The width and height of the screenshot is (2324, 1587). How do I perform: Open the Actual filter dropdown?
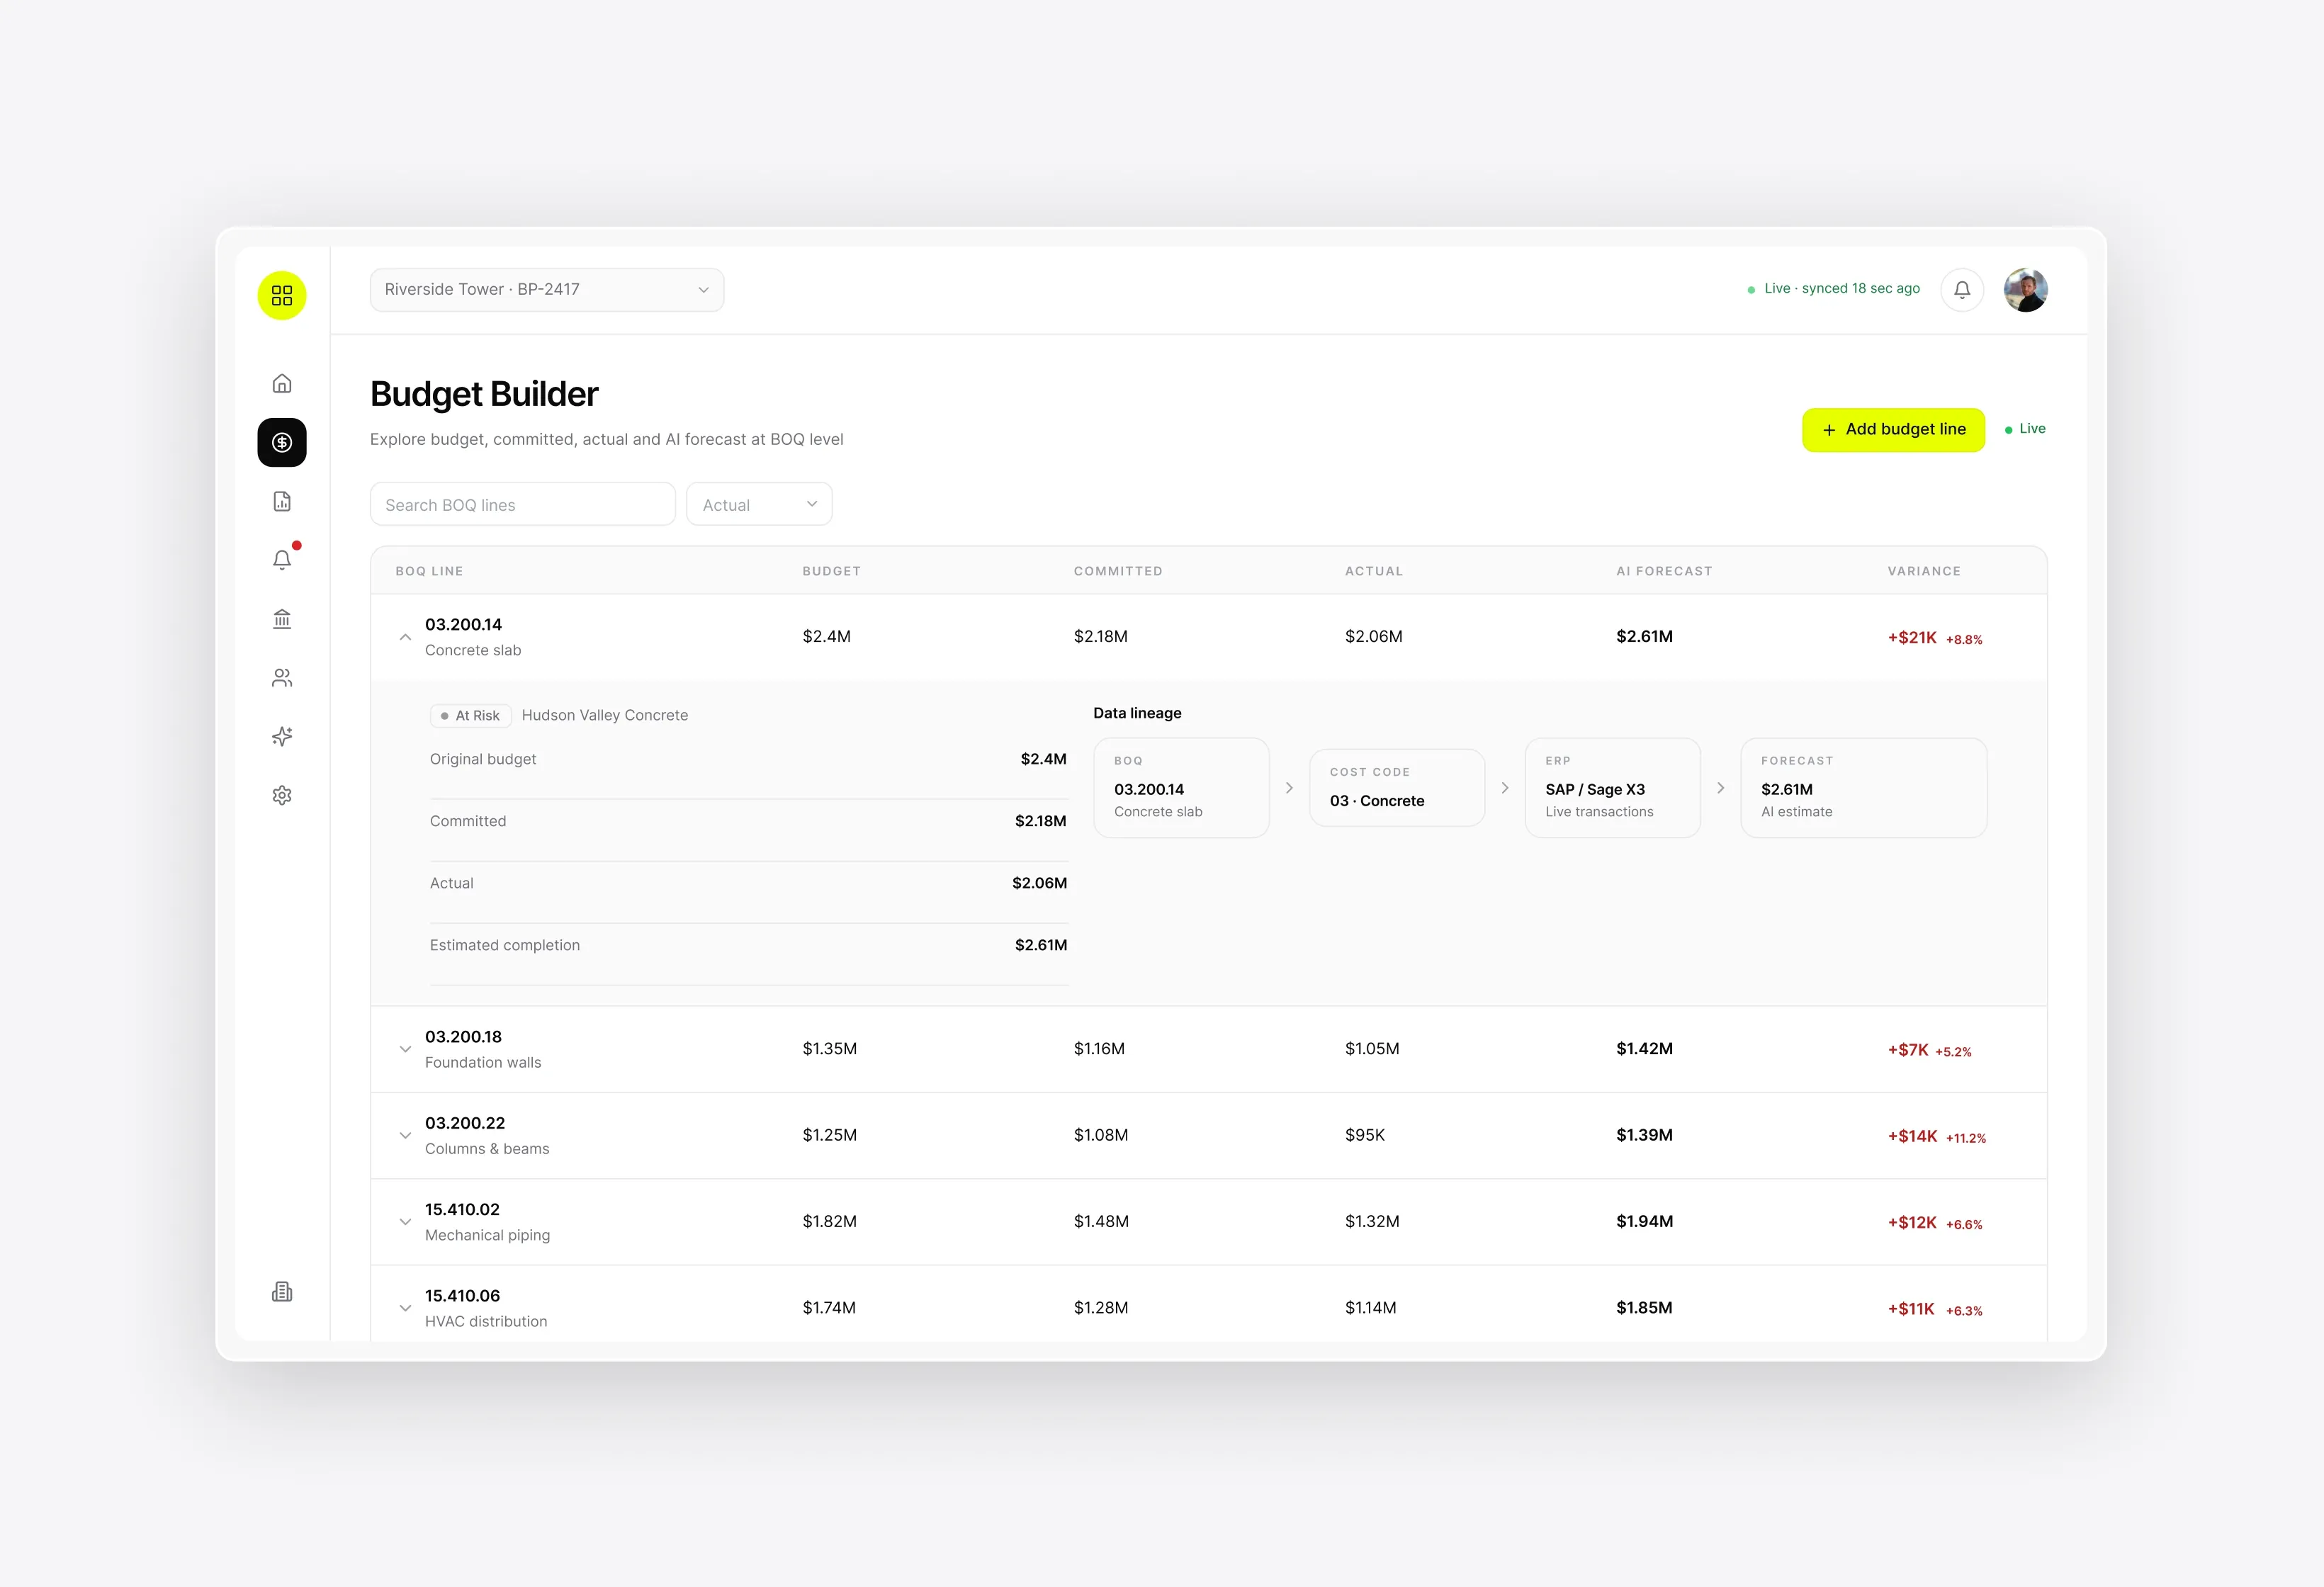click(759, 504)
